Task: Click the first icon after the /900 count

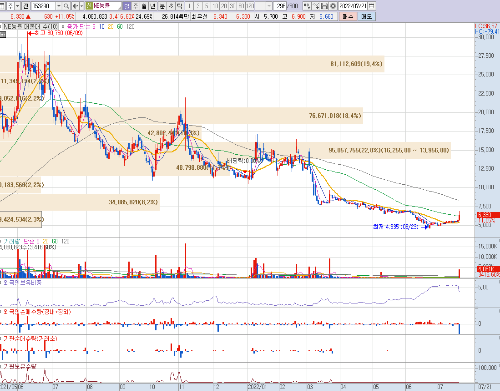Action: tap(307, 6)
